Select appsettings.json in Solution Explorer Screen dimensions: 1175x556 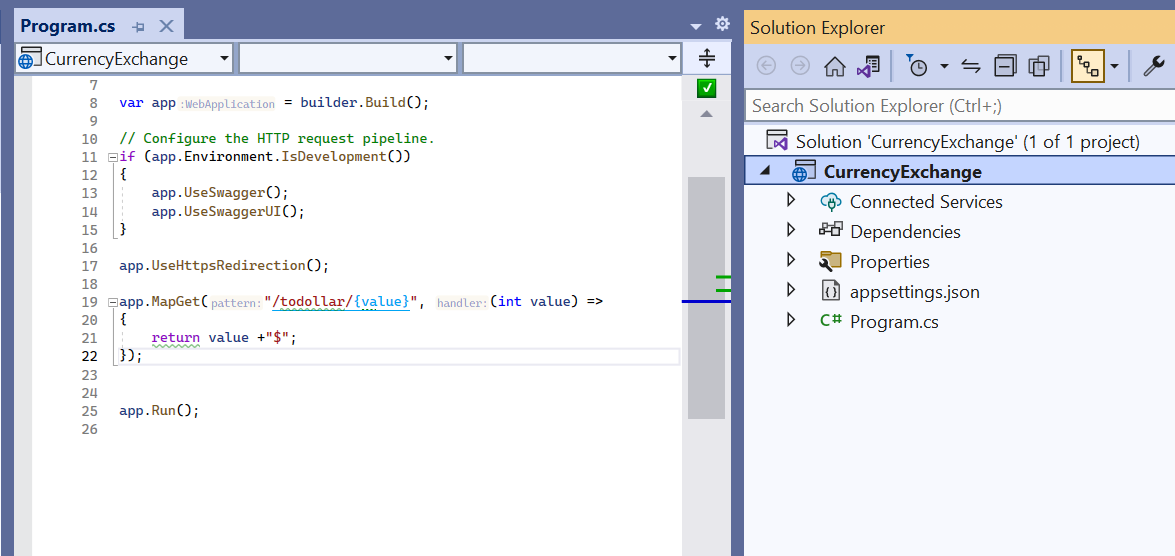[x=914, y=292]
